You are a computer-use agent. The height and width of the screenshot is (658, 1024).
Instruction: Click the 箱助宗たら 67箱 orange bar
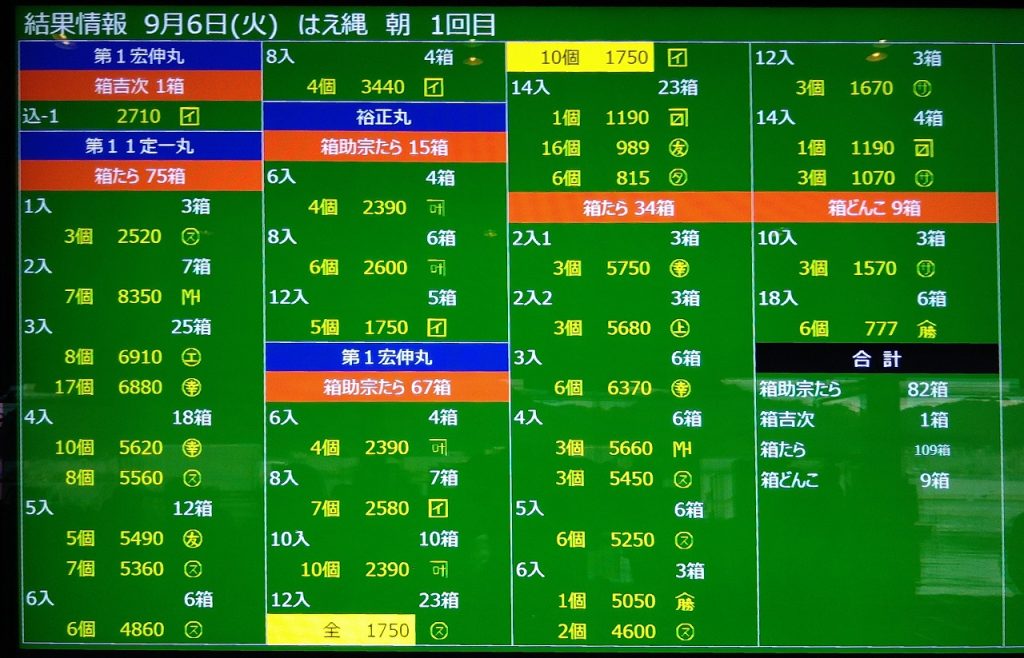[386, 387]
